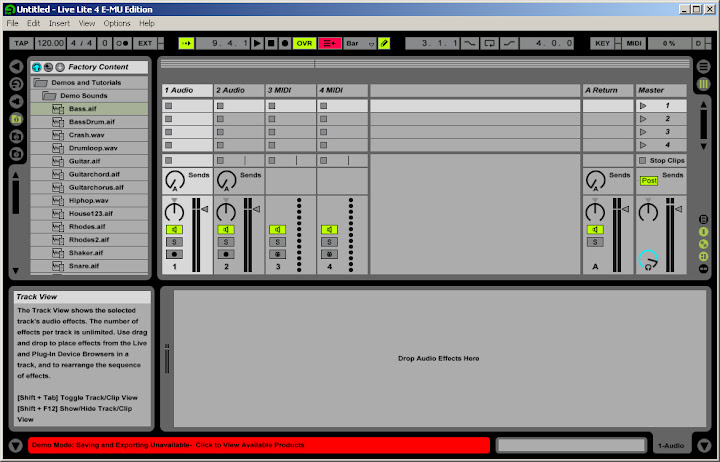Click the scene list scroll-down arrow
Image resolution: width=720 pixels, height=462 pixels.
tap(703, 146)
